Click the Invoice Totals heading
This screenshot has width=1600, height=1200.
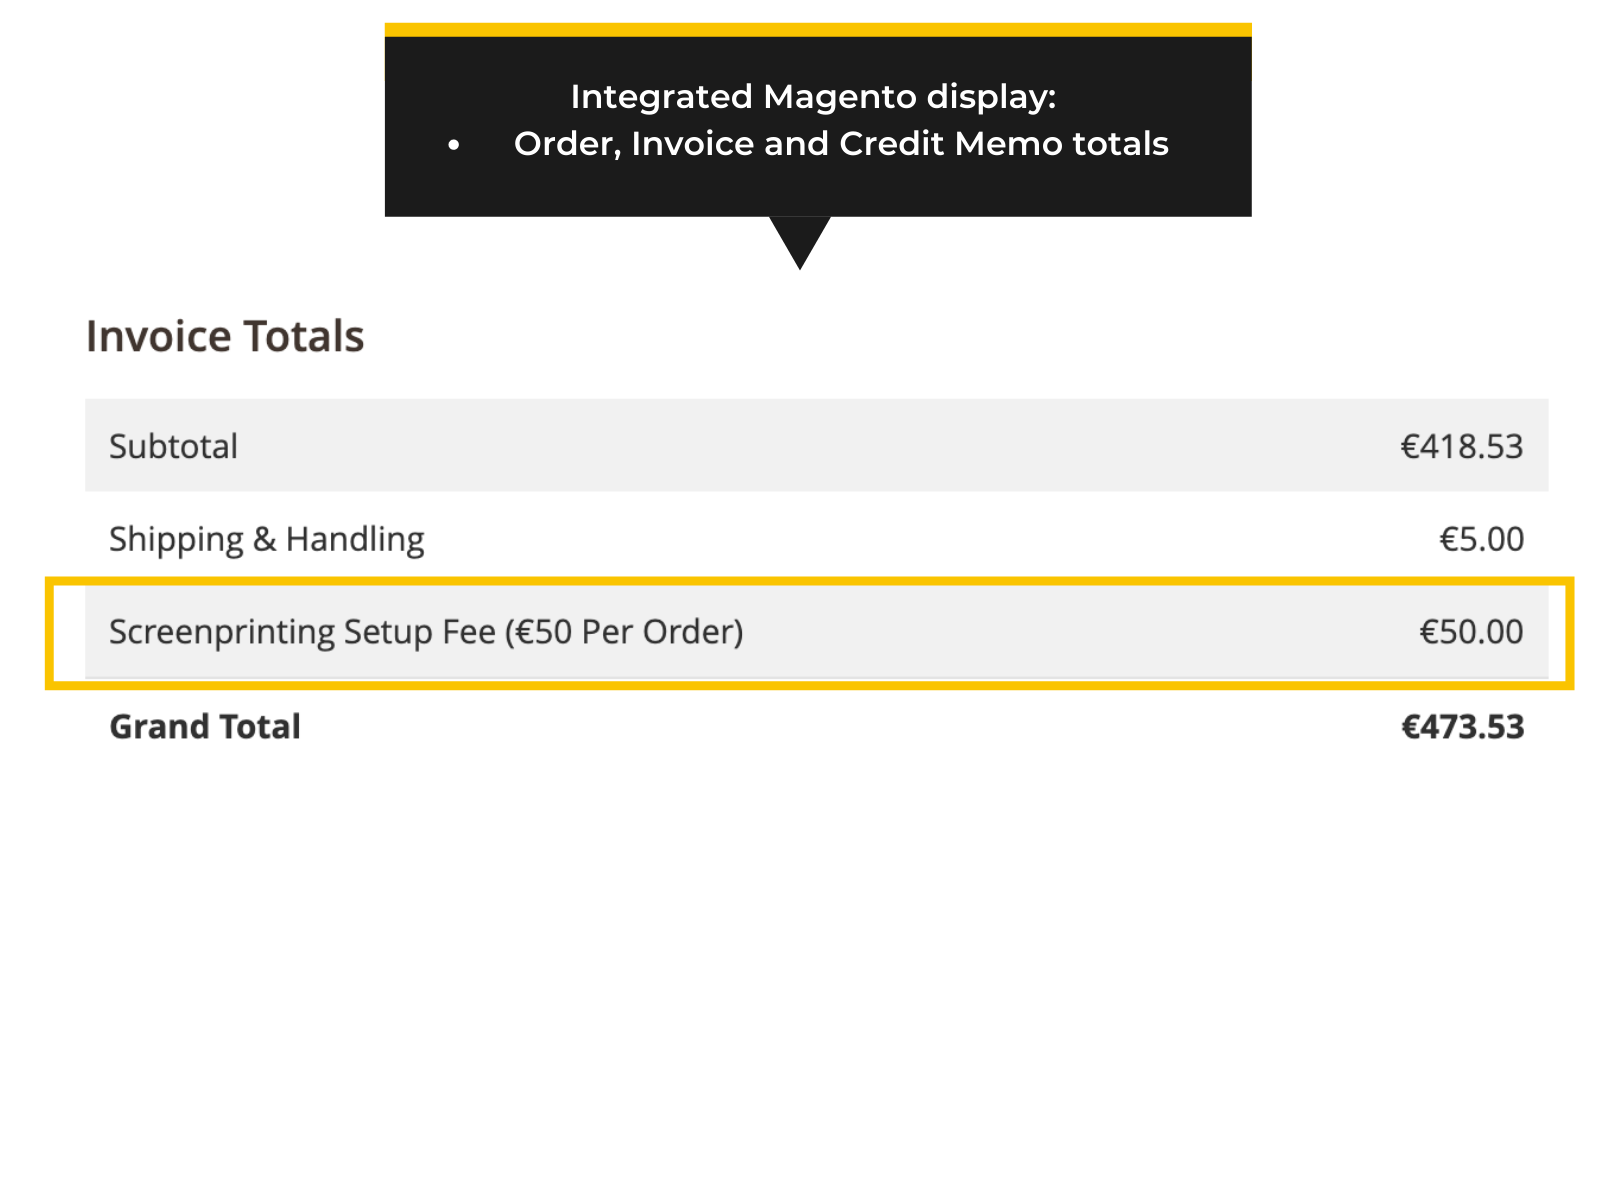225,336
